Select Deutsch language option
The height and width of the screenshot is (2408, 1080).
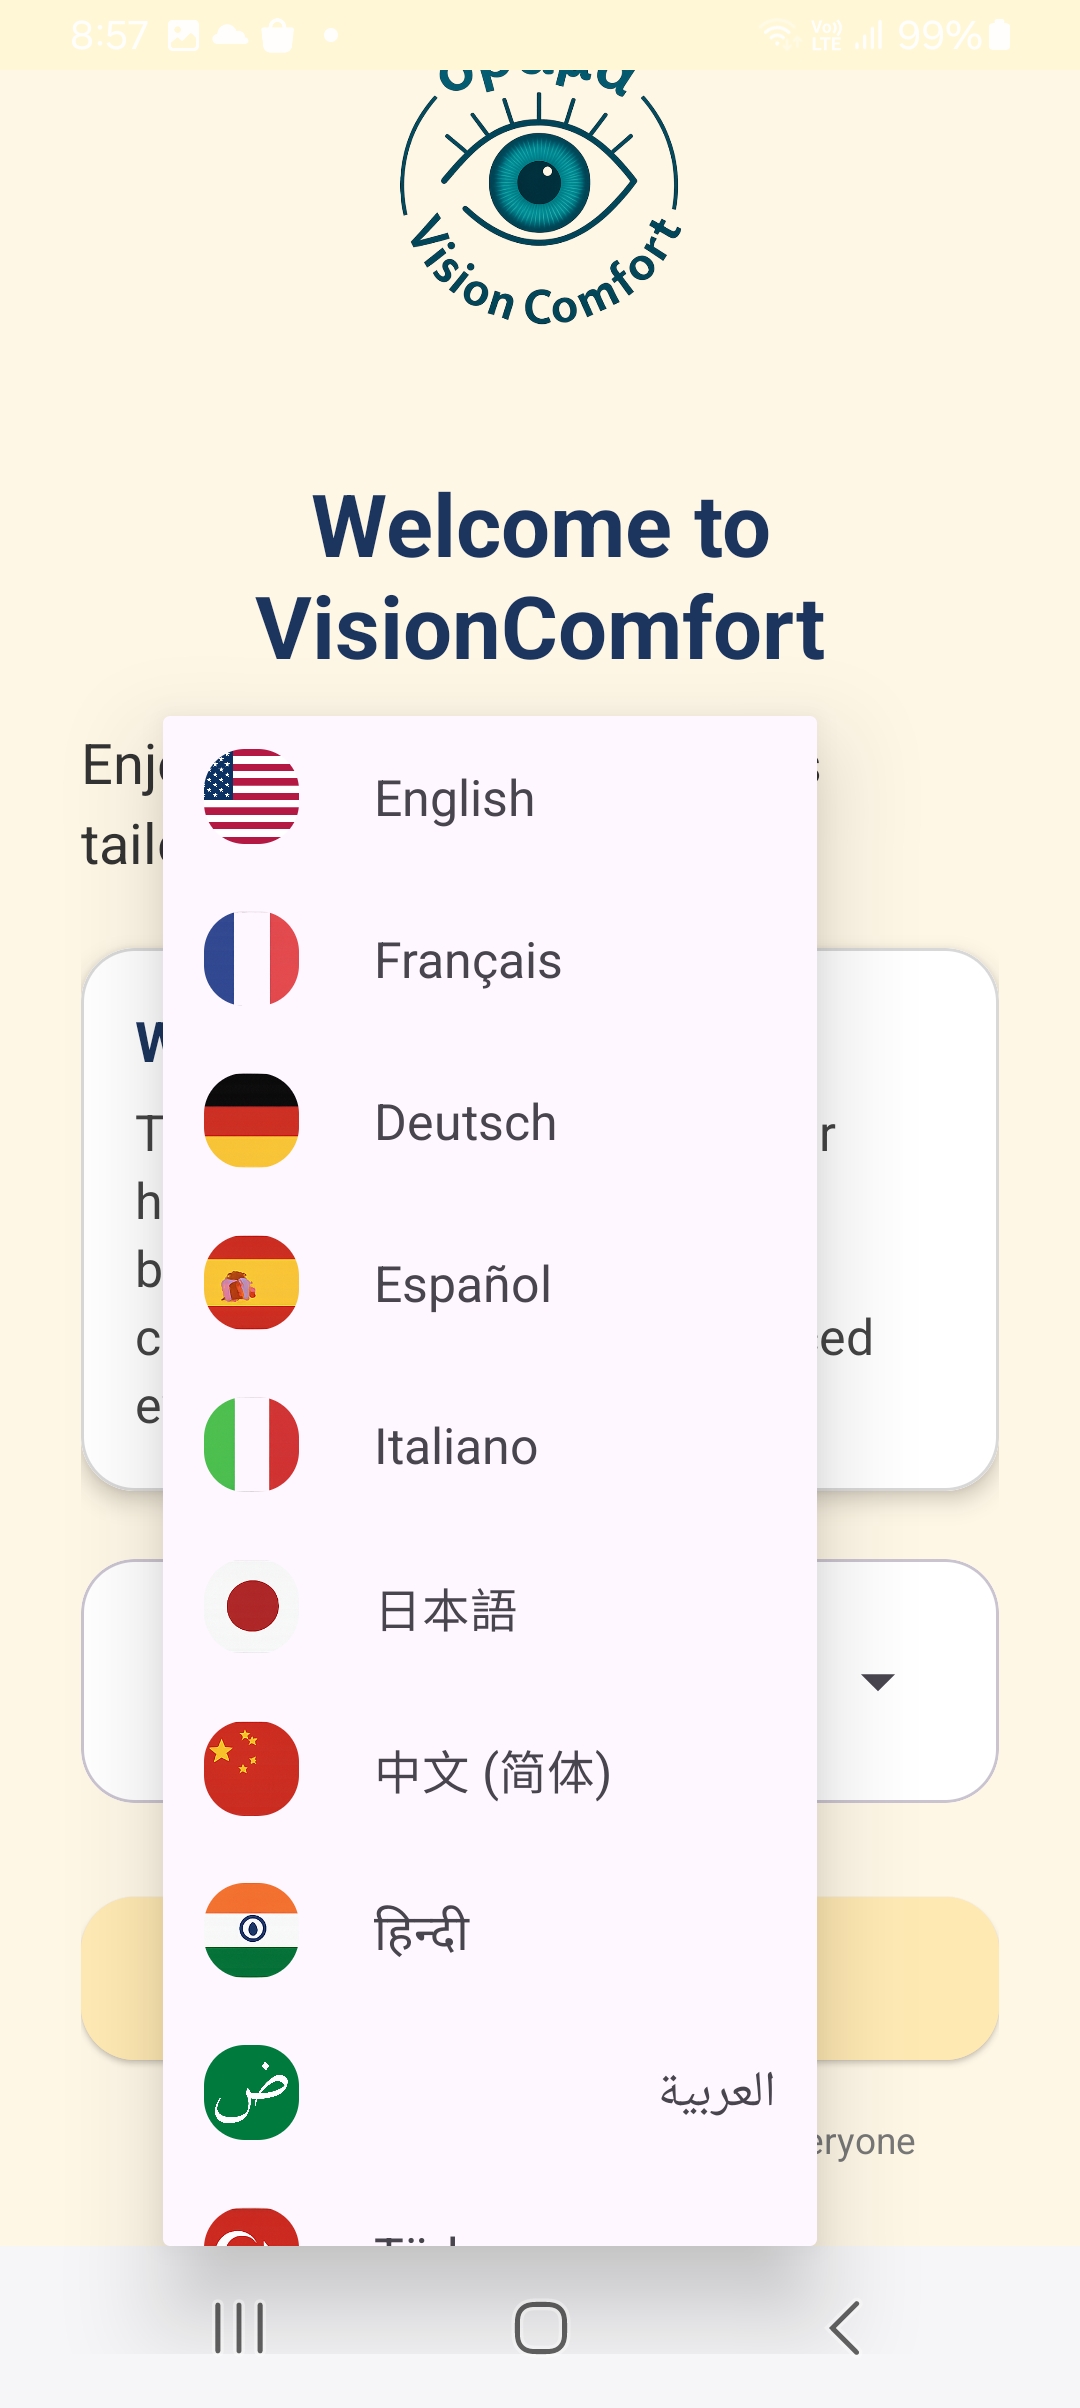pyautogui.click(x=466, y=1122)
